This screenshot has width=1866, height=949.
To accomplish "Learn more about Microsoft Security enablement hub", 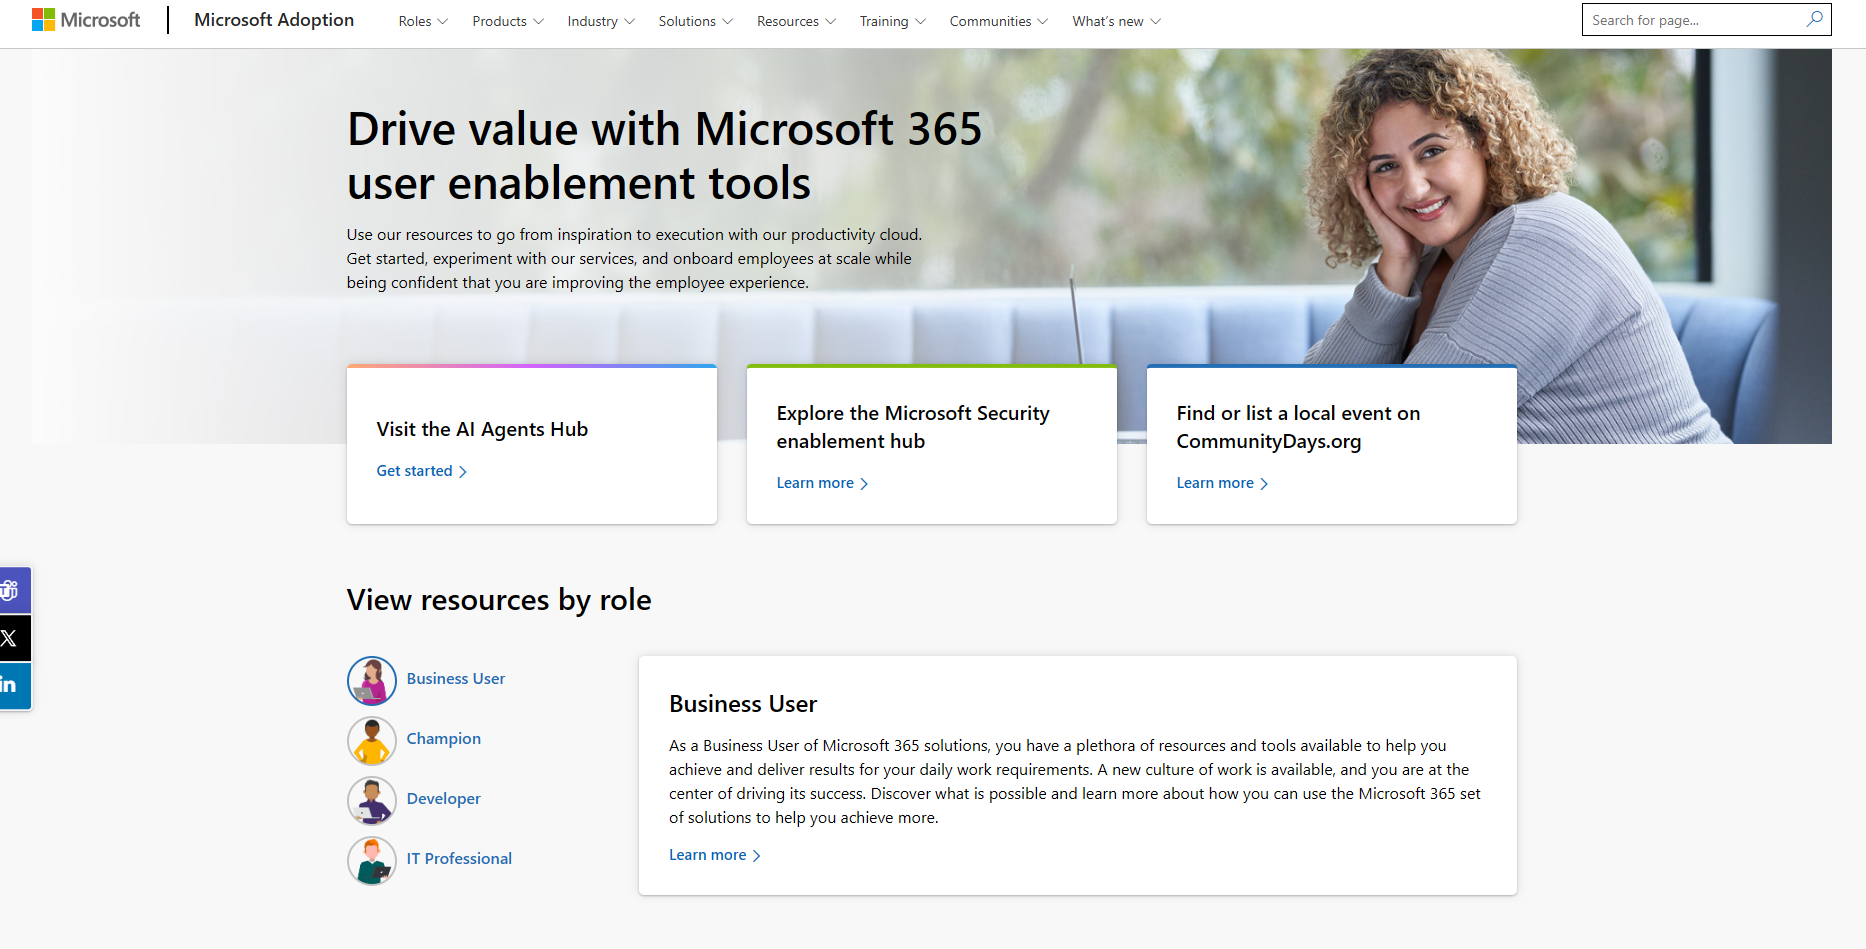I will (x=822, y=483).
